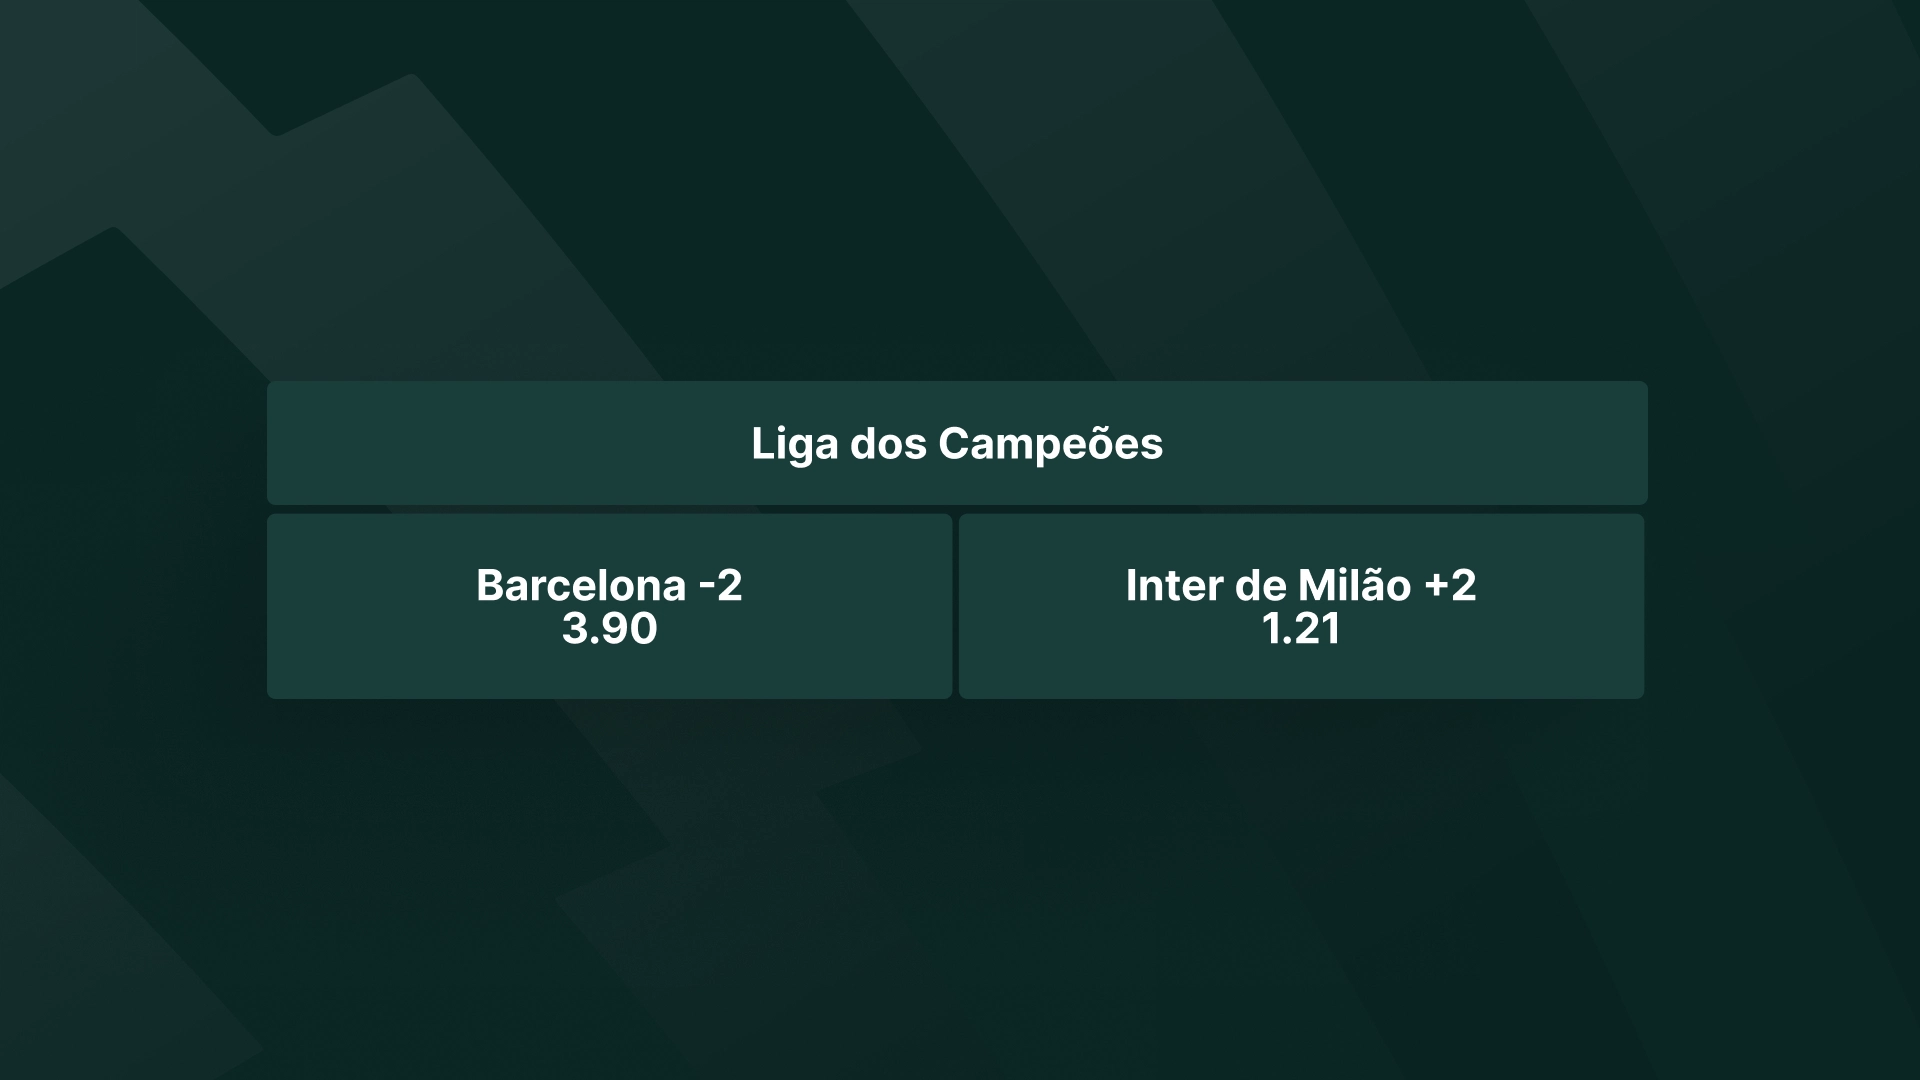This screenshot has height=1080, width=1920.
Task: Add Barcelona at odds 3.90 to betslip
Action: pos(609,606)
